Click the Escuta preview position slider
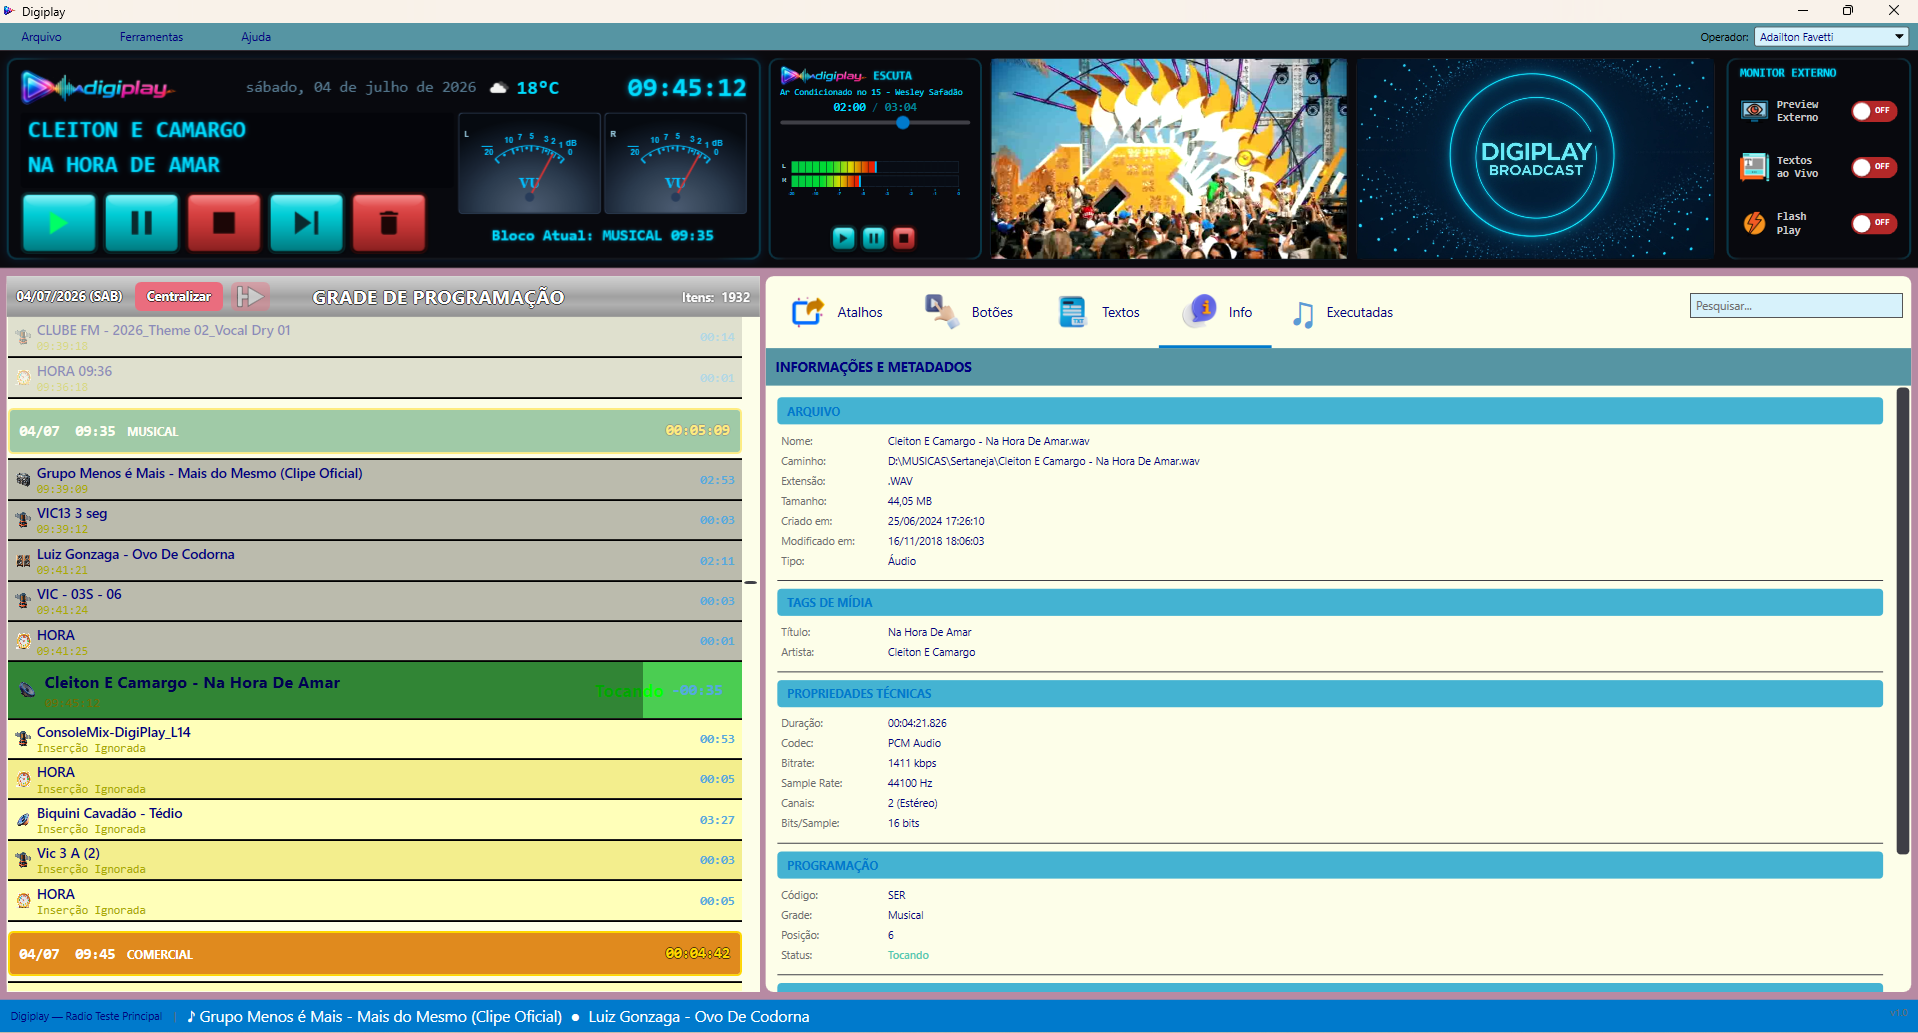Screen dimensions: 1918x1033 875,123
